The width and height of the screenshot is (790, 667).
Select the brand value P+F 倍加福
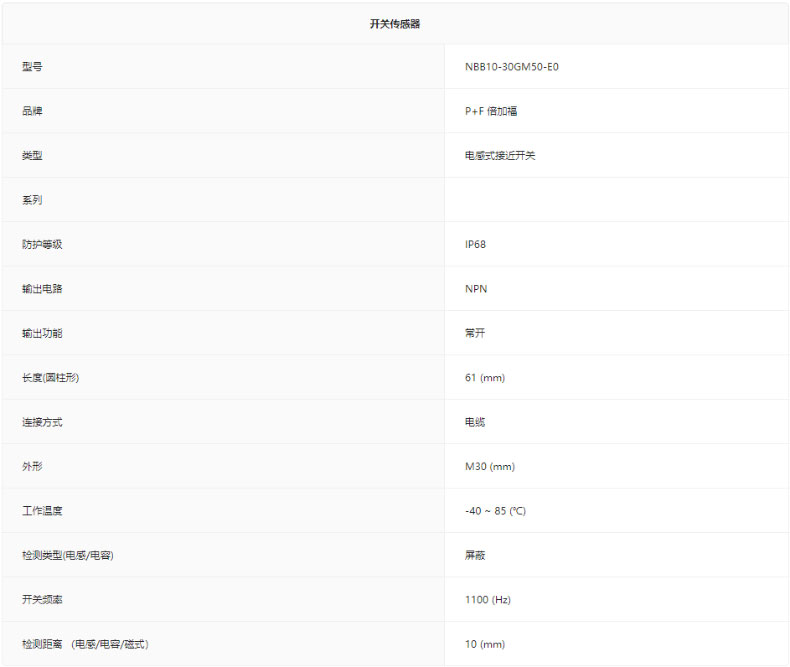coord(491,112)
